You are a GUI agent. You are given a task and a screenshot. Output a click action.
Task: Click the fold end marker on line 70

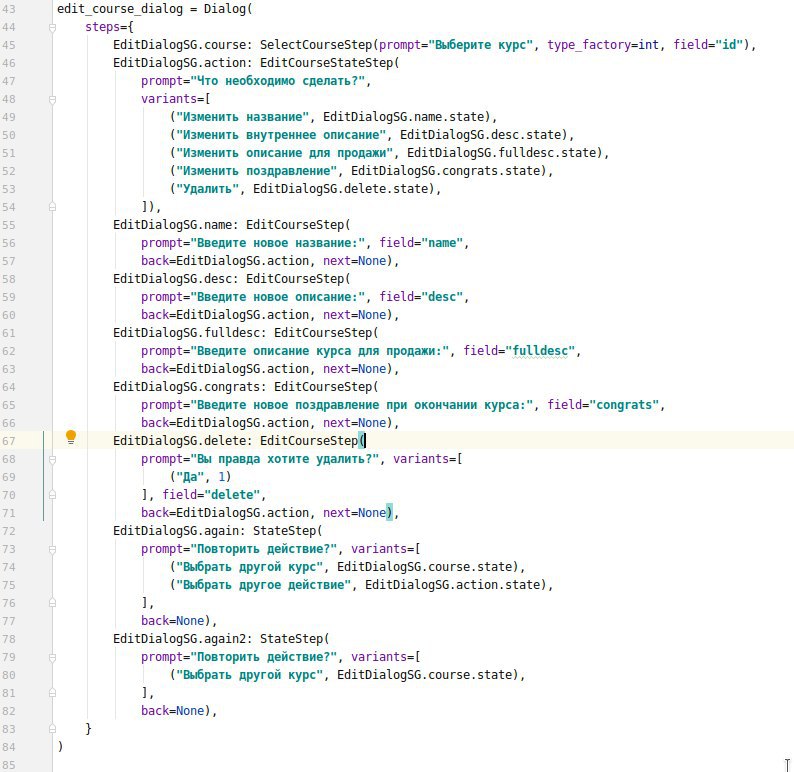click(52, 495)
